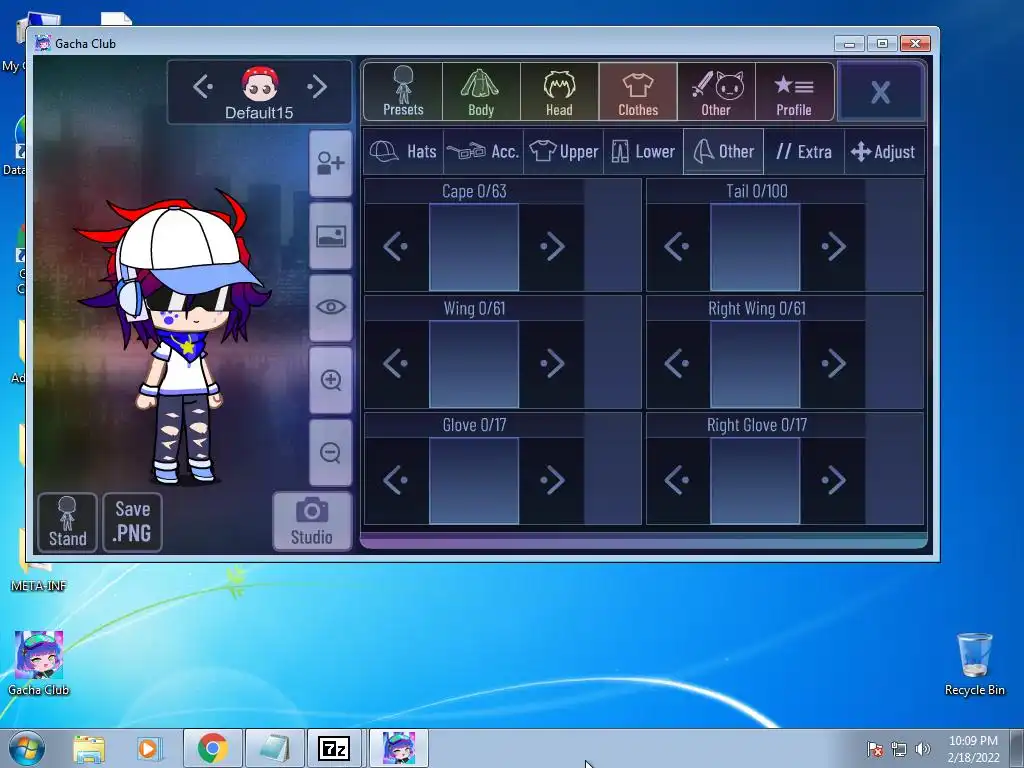
Task: Click the Cape preview thumbnail
Action: [474, 247]
